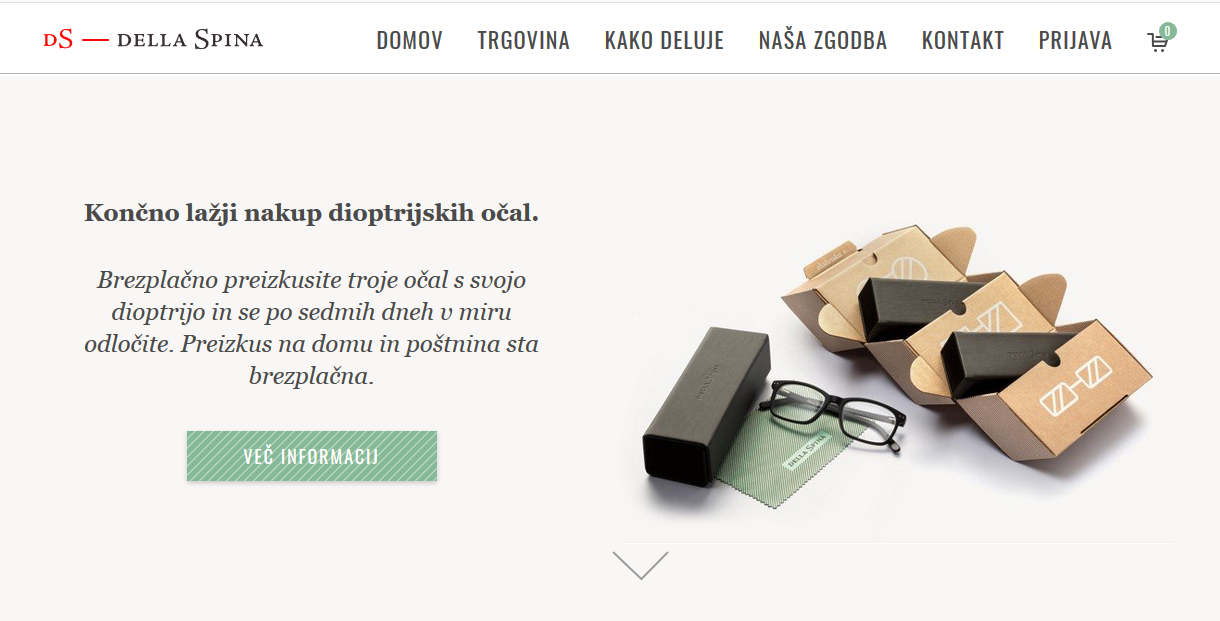Click the down chevron arrow below hero
The height and width of the screenshot is (621, 1220).
[640, 565]
